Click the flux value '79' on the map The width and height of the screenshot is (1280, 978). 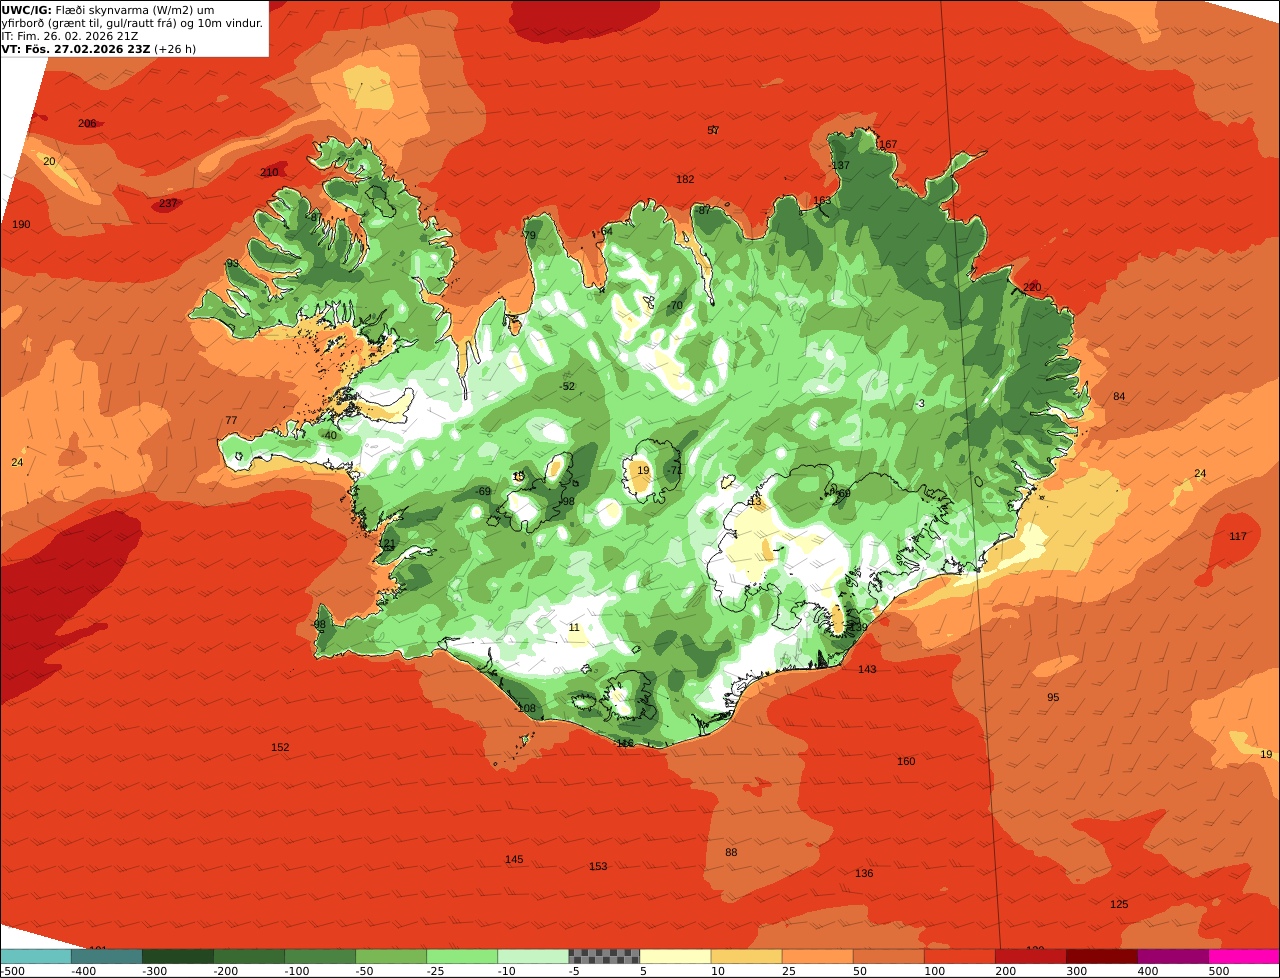click(530, 236)
